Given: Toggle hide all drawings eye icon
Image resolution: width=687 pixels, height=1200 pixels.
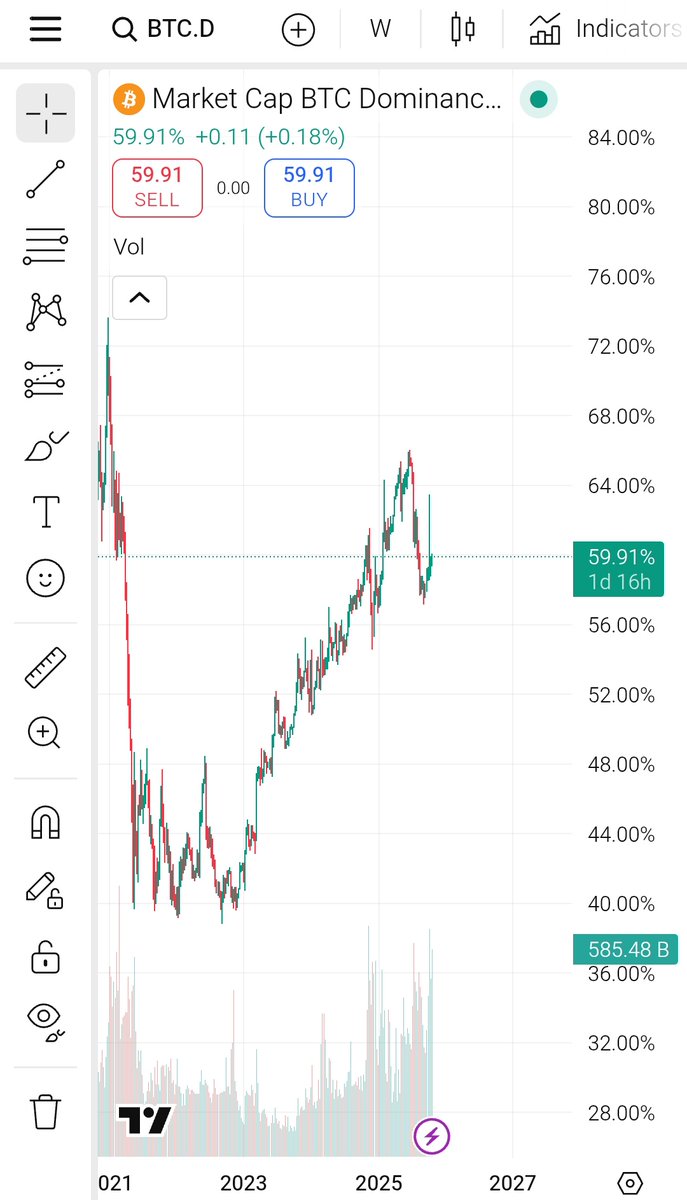Looking at the screenshot, I should pos(46,1020).
